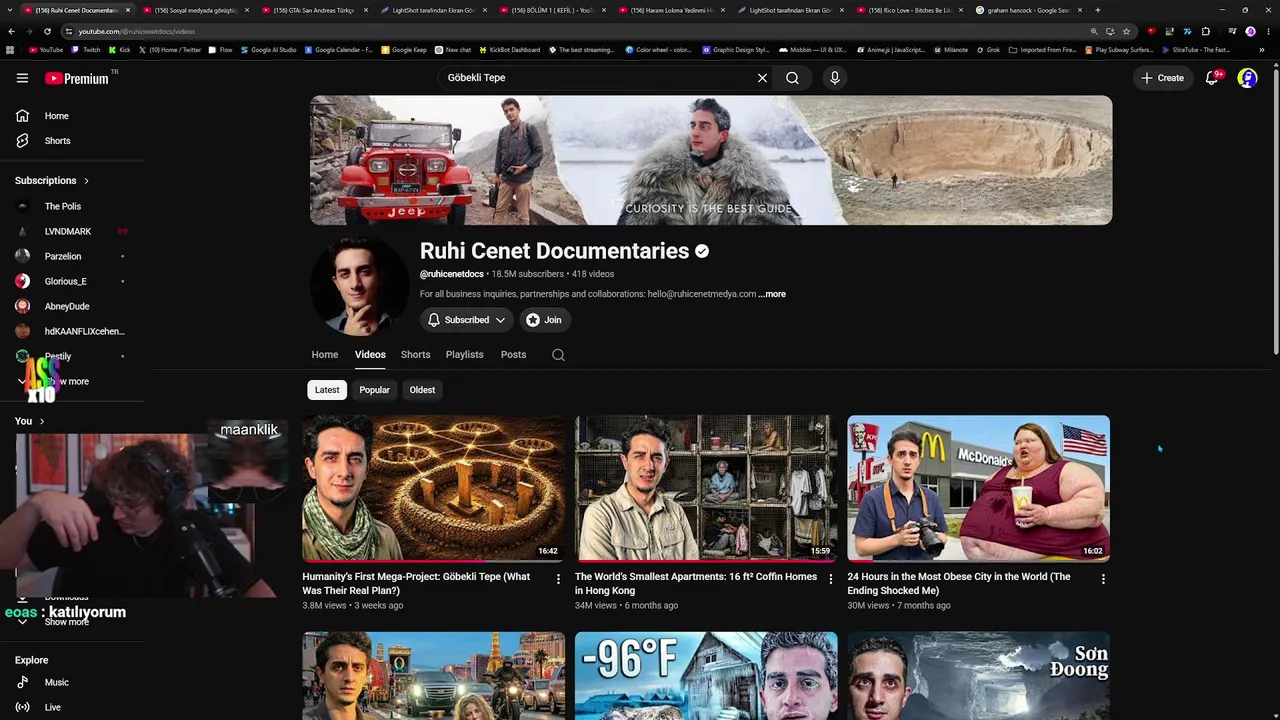
Task: Open the LVNDMARK subscription channel
Action: 70,232
